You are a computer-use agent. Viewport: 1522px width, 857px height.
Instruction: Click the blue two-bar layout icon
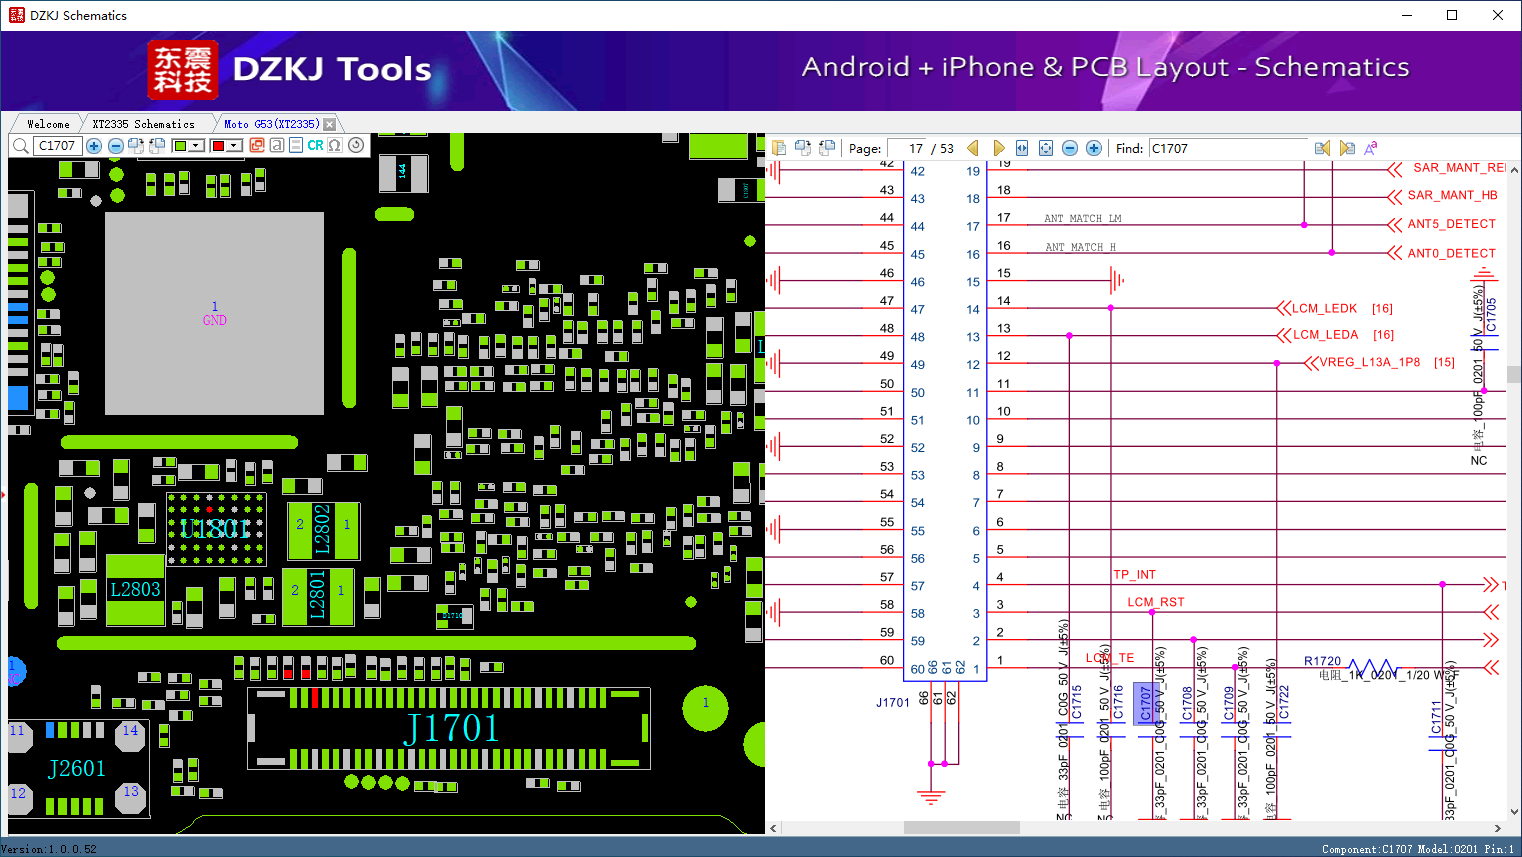click(296, 145)
